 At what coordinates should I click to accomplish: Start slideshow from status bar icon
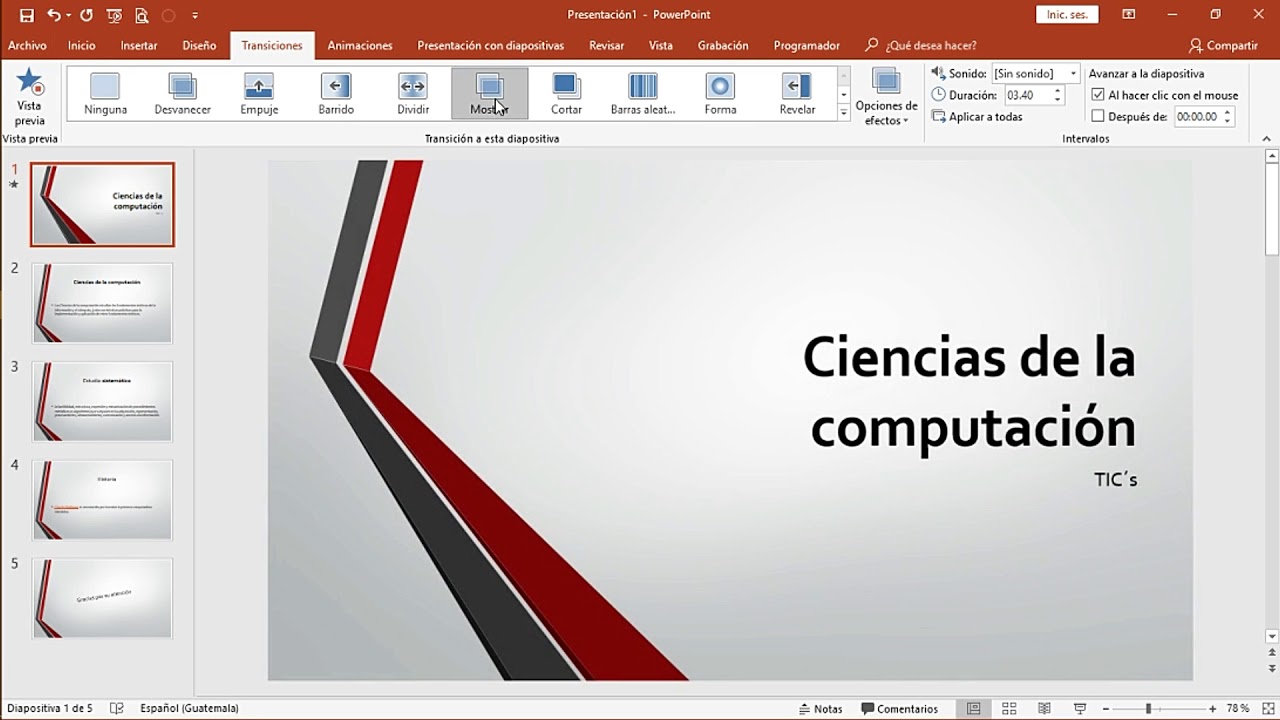pos(1079,708)
